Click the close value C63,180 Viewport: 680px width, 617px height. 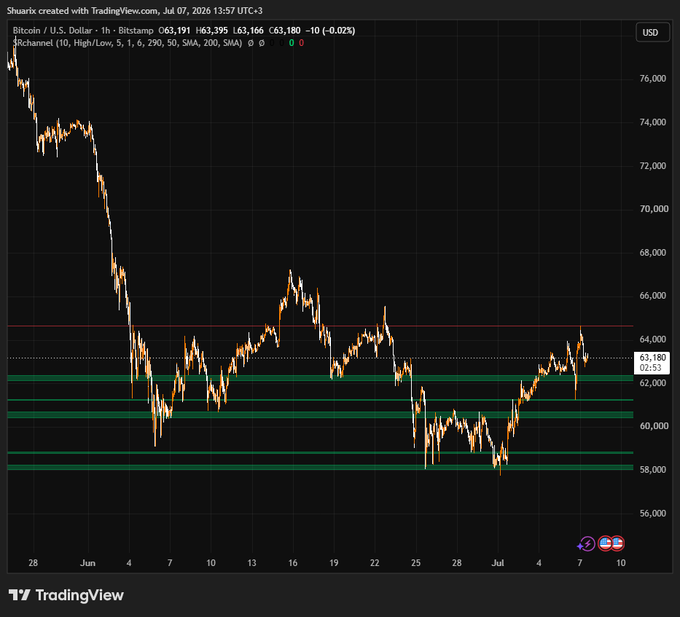point(284,30)
